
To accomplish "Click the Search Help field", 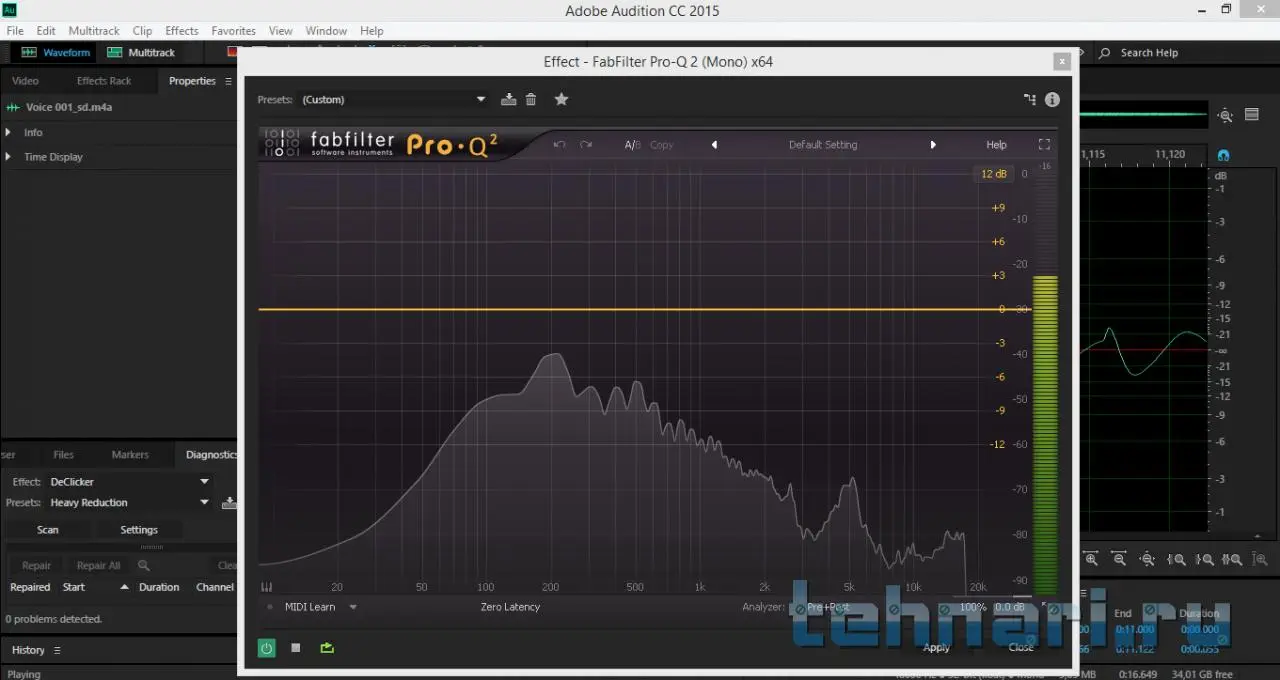I will coord(1149,53).
